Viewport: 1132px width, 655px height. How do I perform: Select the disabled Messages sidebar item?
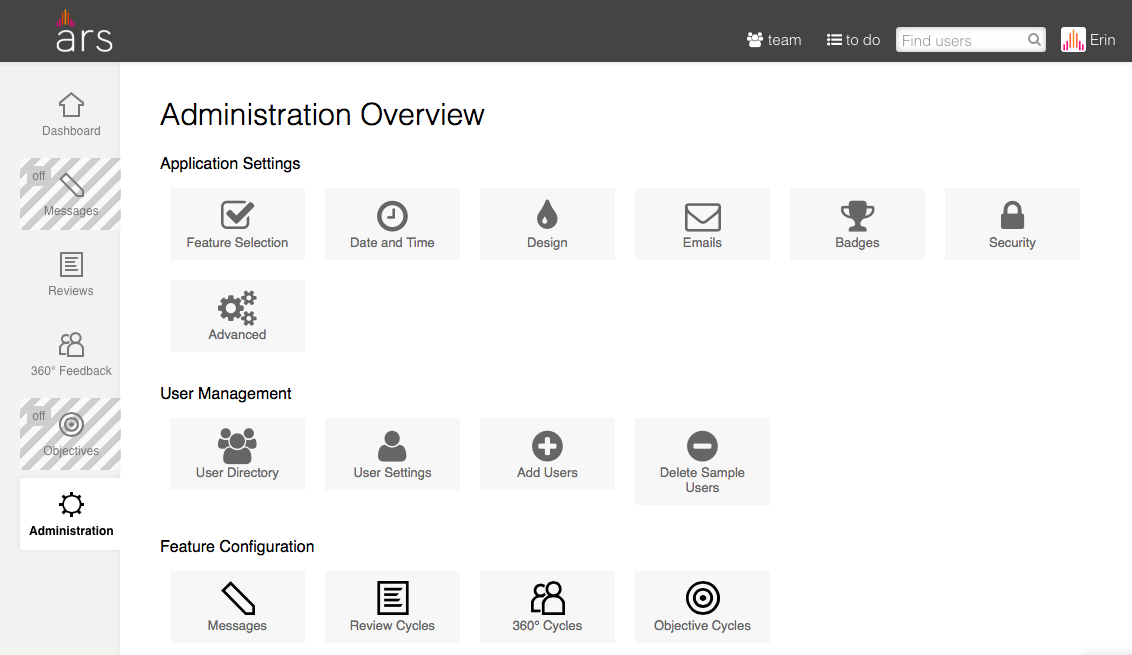click(x=71, y=194)
